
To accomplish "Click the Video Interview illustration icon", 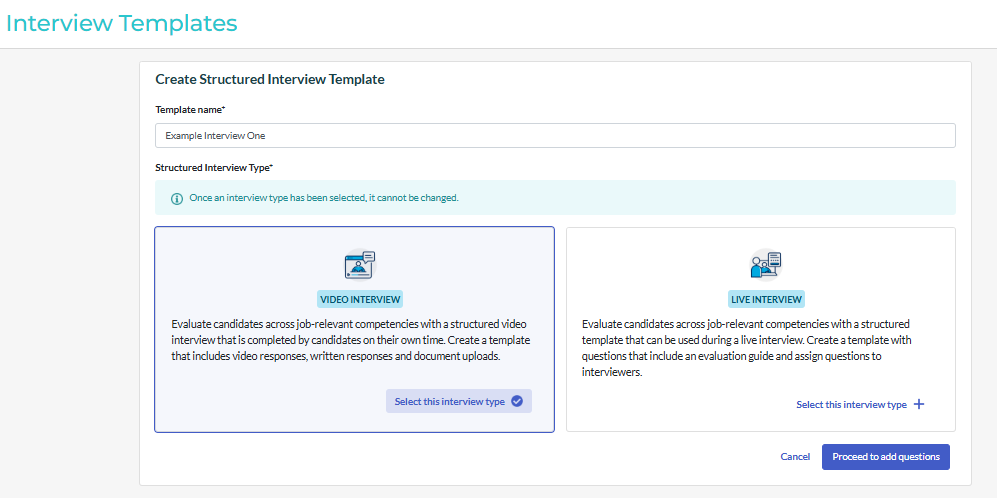I will tap(360, 265).
